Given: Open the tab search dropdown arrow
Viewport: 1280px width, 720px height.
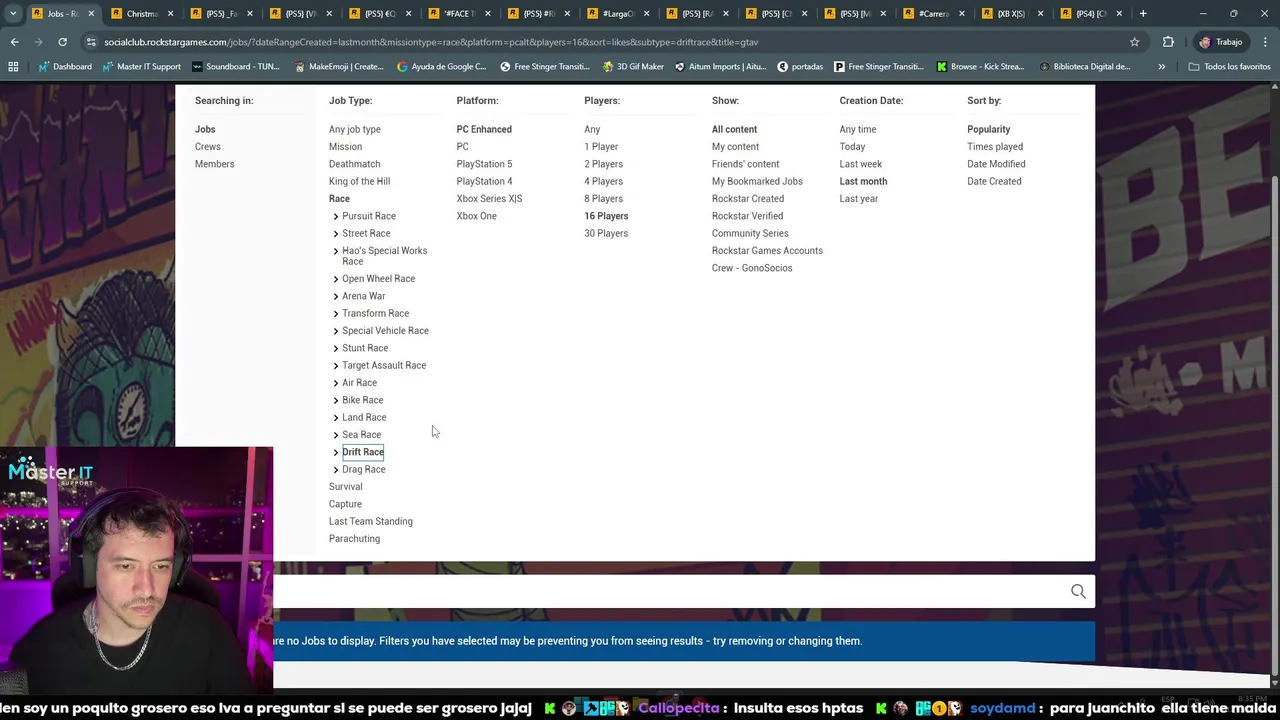Looking at the screenshot, I should tap(13, 14).
